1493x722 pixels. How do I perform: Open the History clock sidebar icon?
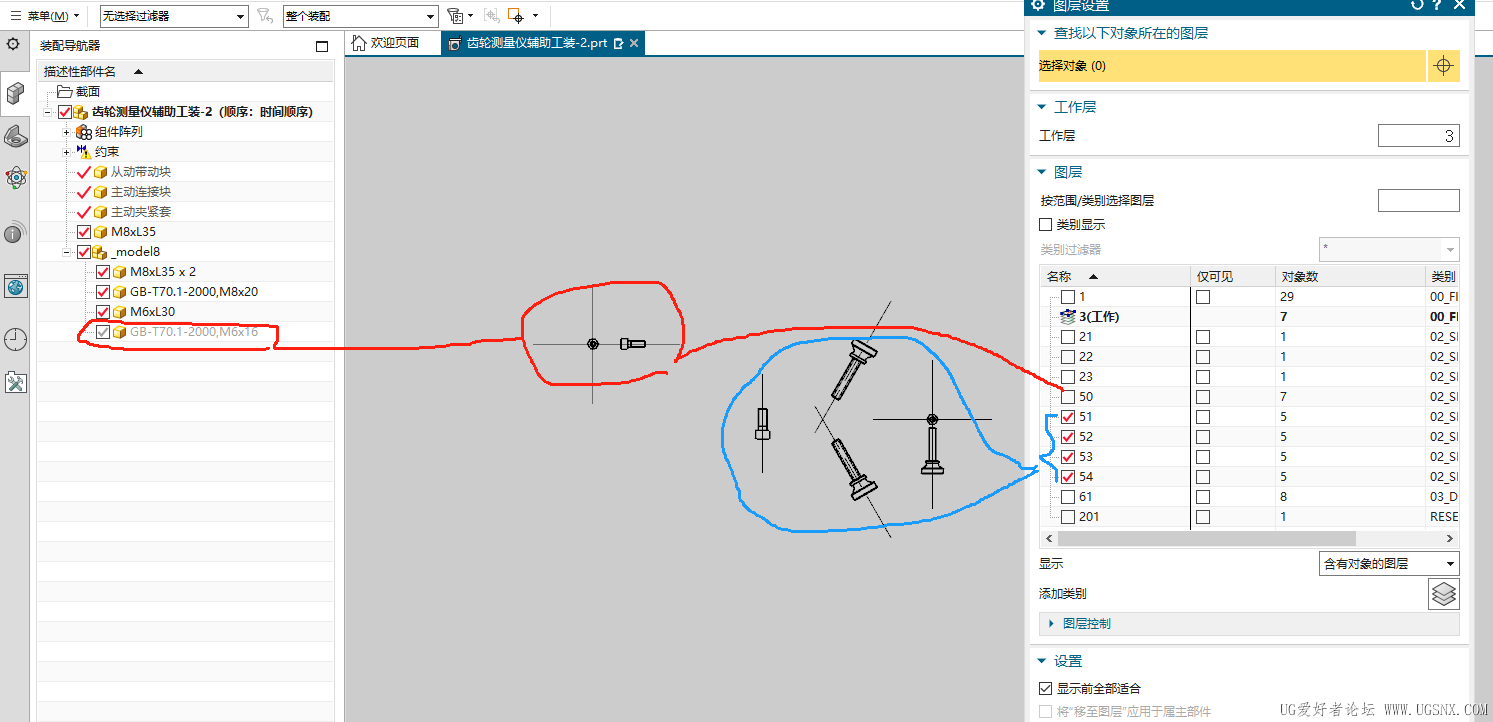pyautogui.click(x=15, y=340)
